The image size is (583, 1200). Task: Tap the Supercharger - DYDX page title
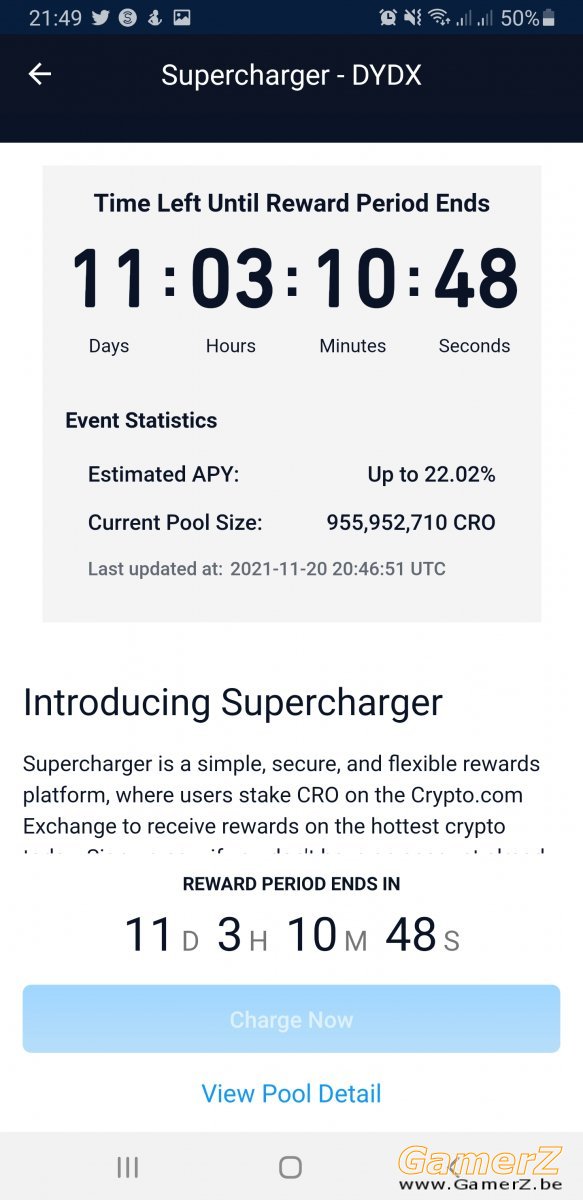[x=291, y=75]
